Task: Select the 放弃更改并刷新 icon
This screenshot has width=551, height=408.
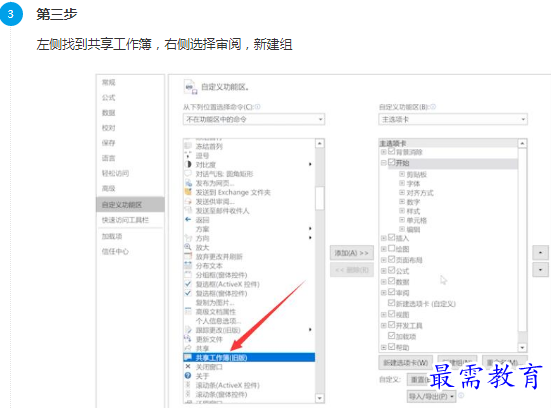Action: 188,256
